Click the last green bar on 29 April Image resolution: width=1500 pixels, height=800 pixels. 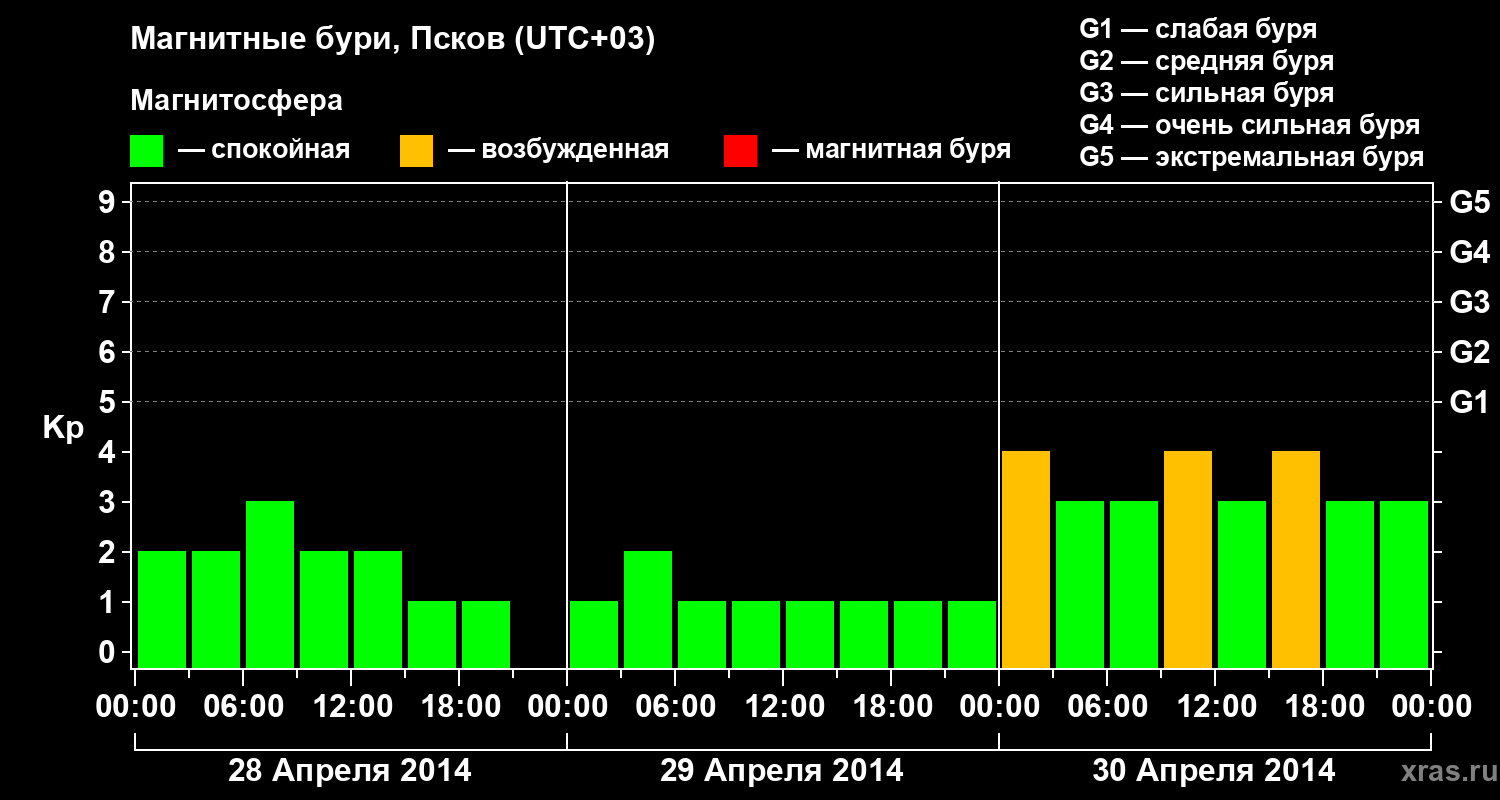click(972, 634)
